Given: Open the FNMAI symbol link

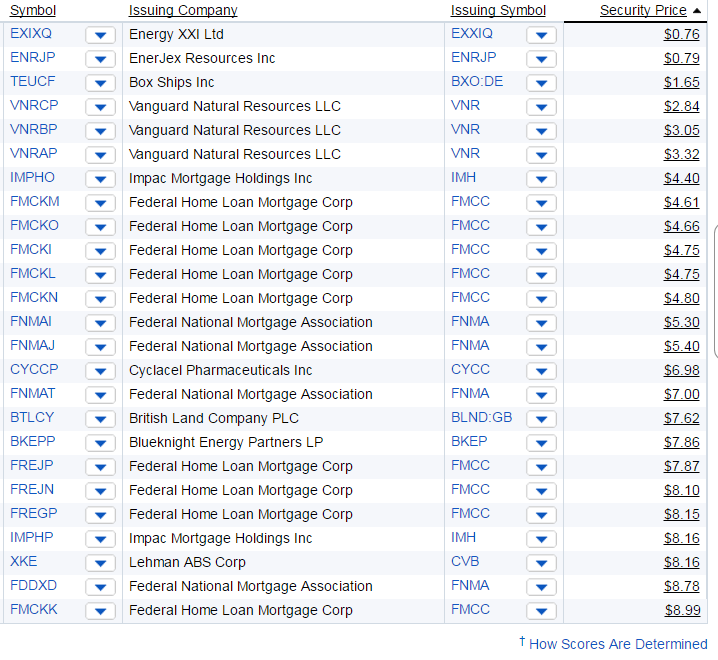Looking at the screenshot, I should pyautogui.click(x=31, y=322).
